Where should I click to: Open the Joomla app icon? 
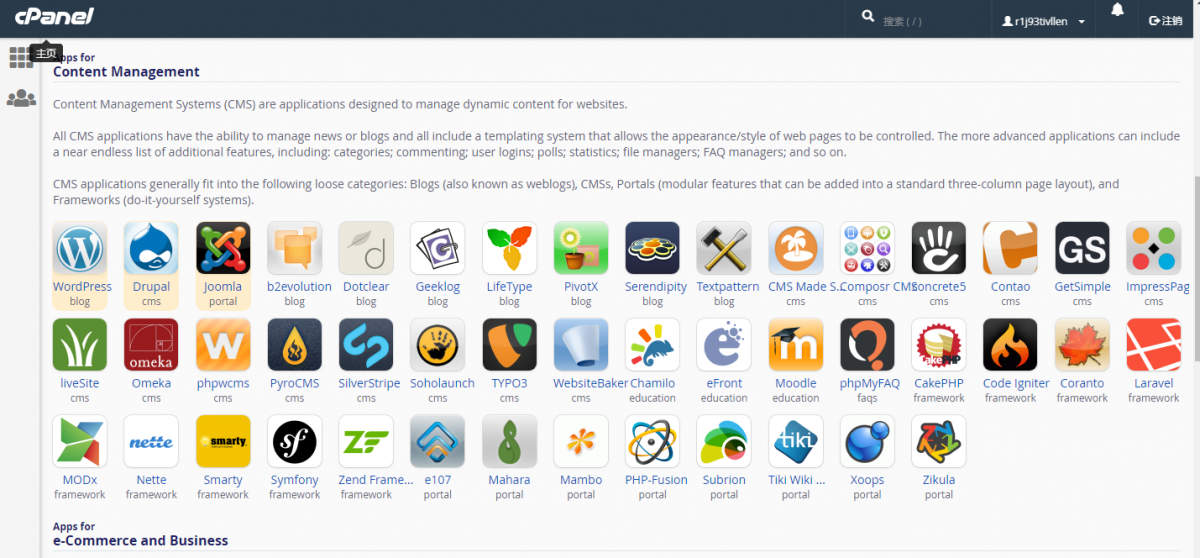pyautogui.click(x=223, y=248)
